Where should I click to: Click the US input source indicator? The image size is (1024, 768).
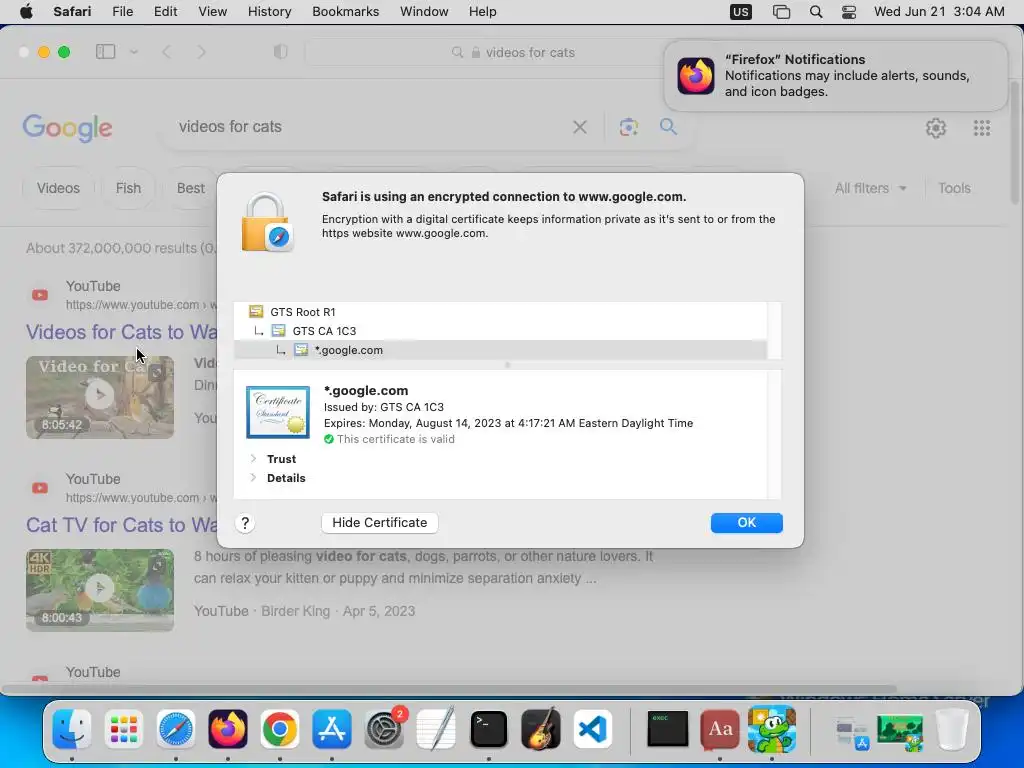741,12
